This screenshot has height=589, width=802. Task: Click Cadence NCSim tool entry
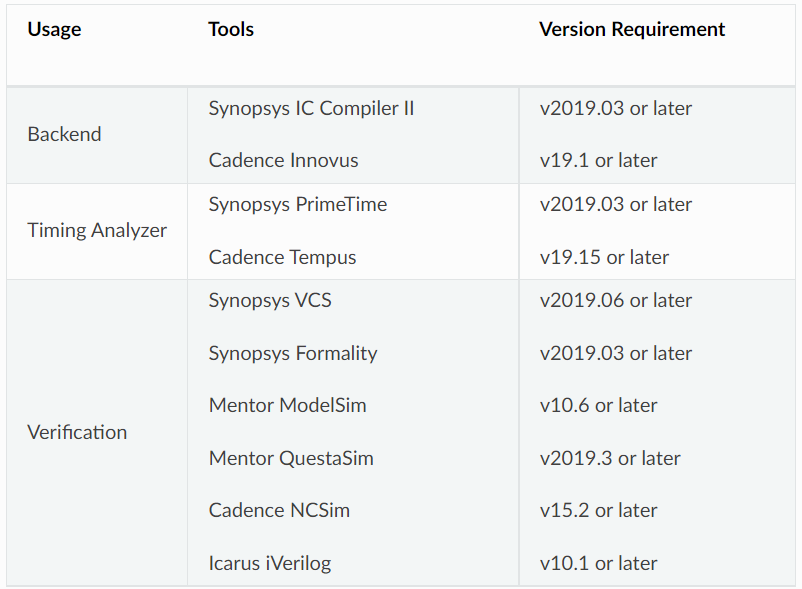(x=279, y=510)
